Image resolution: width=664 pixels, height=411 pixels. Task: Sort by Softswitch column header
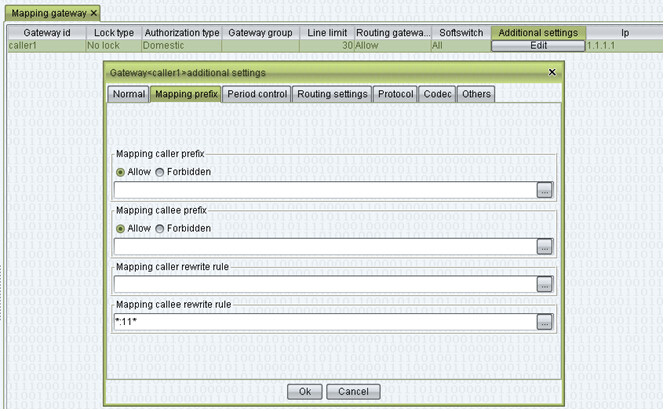coord(461,33)
